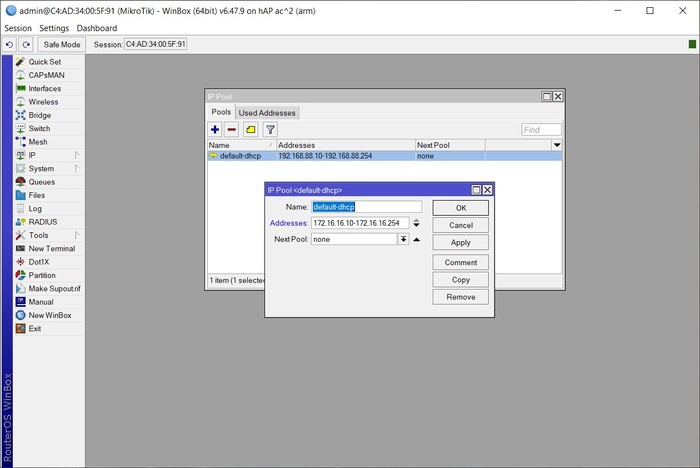
Task: Click the Cancel button
Action: pos(461,225)
